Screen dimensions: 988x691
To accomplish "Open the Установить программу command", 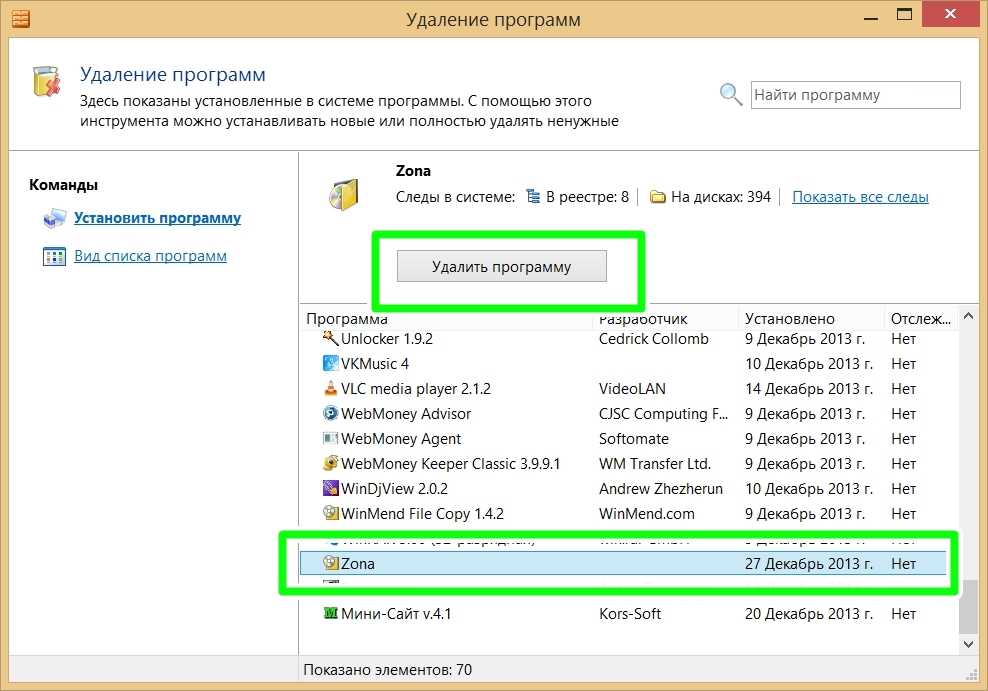I will pyautogui.click(x=157, y=218).
